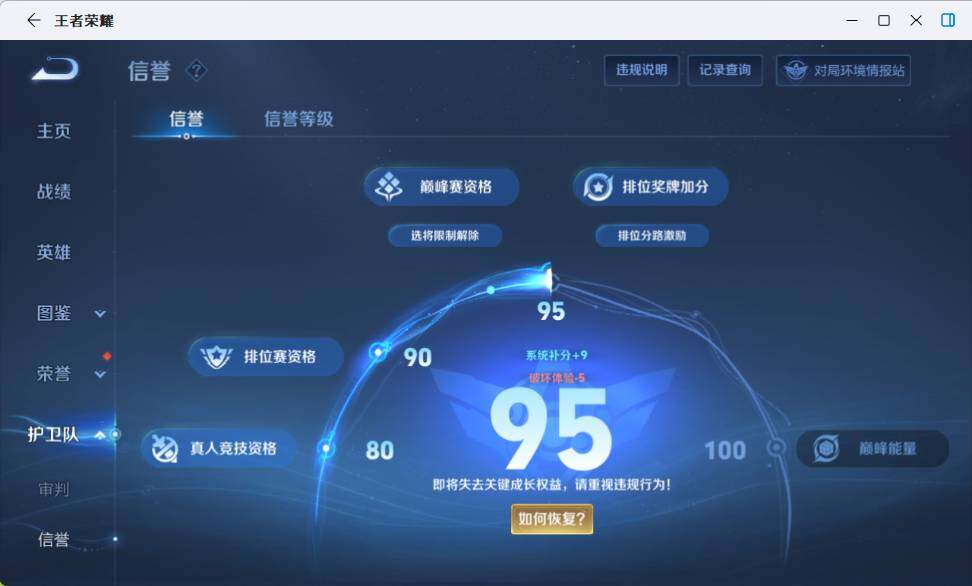The width and height of the screenshot is (972, 586).
Task: Open 审判 sub-item in sidebar
Action: [x=54, y=489]
